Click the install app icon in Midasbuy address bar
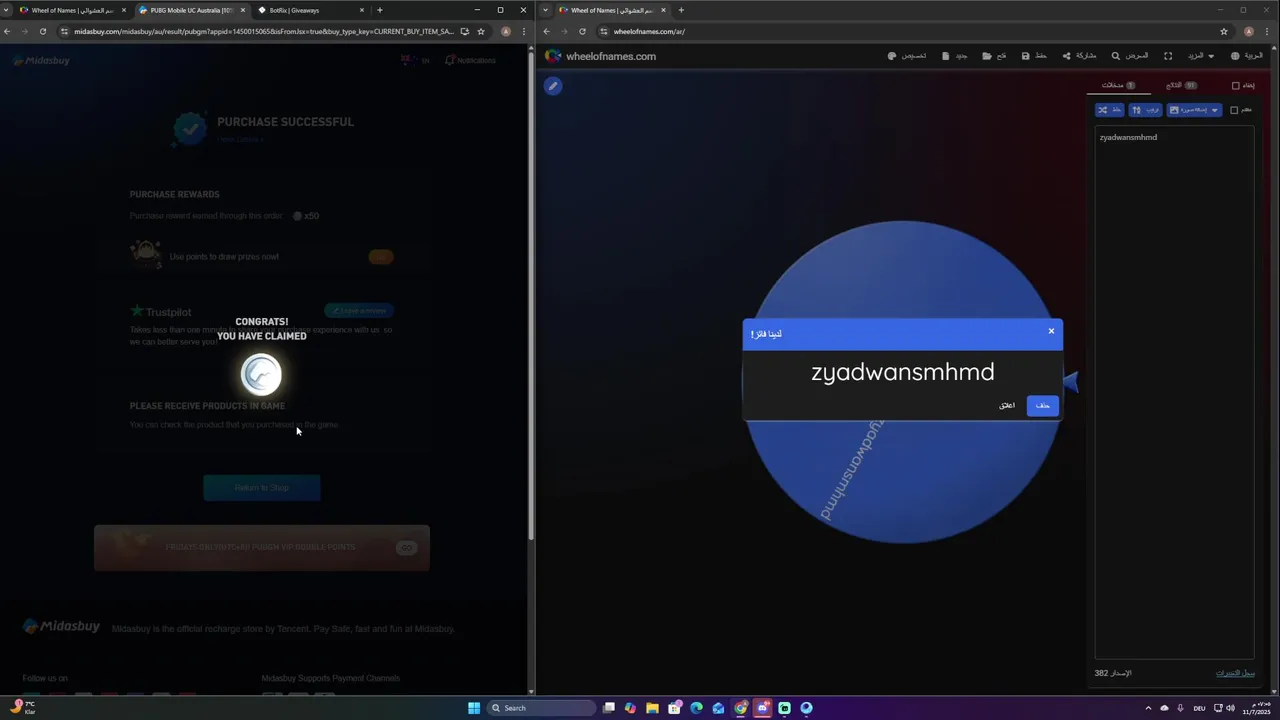Image resolution: width=1280 pixels, height=720 pixels. (464, 31)
